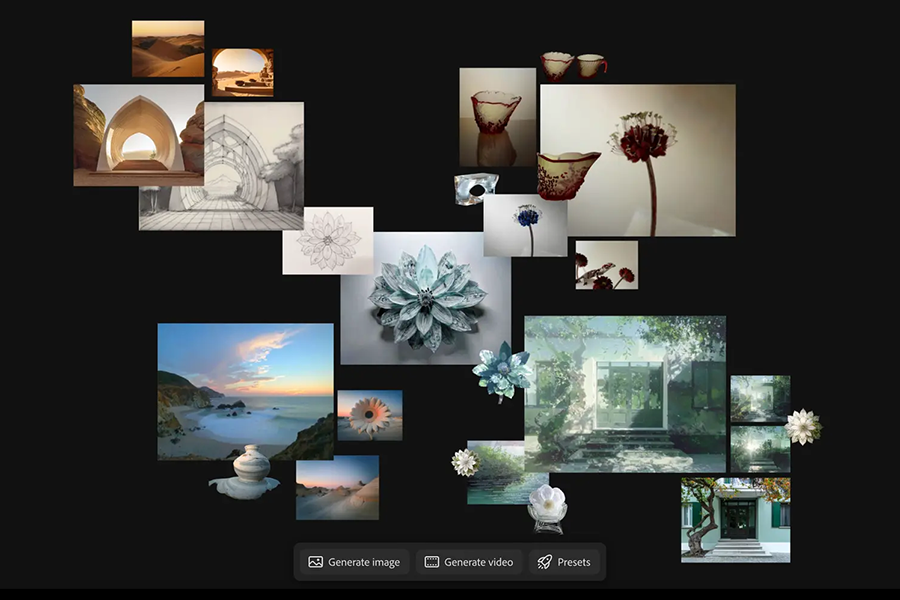Select the white spiky flower beside water painting

point(465,463)
